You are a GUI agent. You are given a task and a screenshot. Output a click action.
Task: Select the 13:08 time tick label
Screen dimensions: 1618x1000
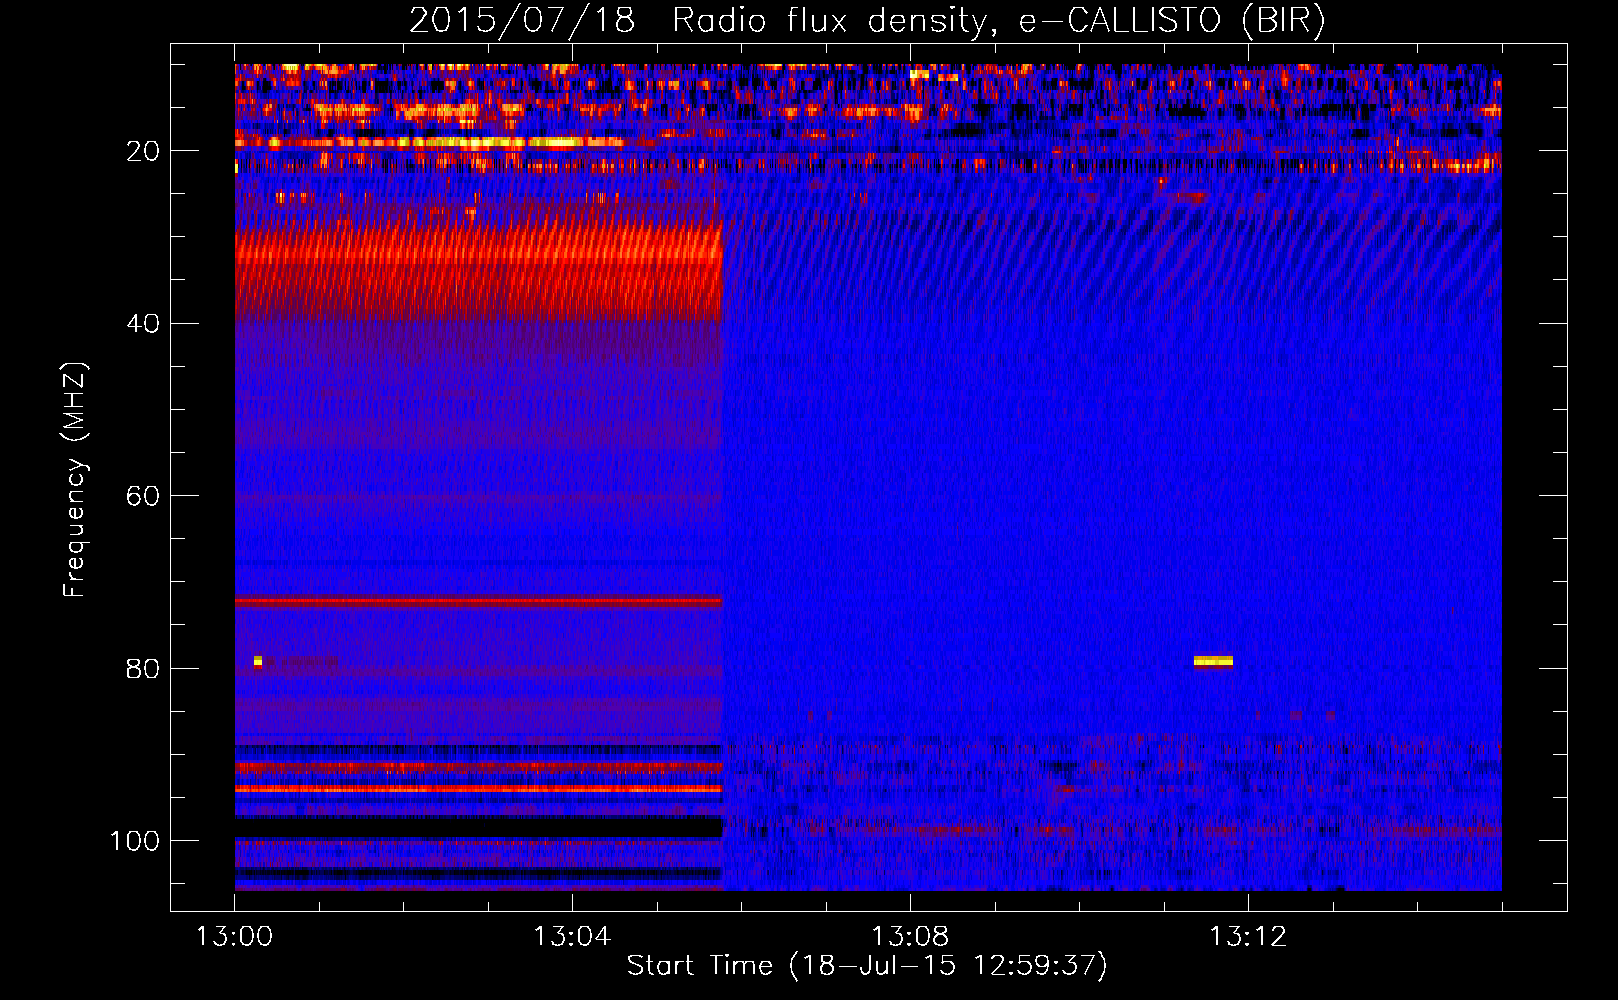pyautogui.click(x=910, y=937)
